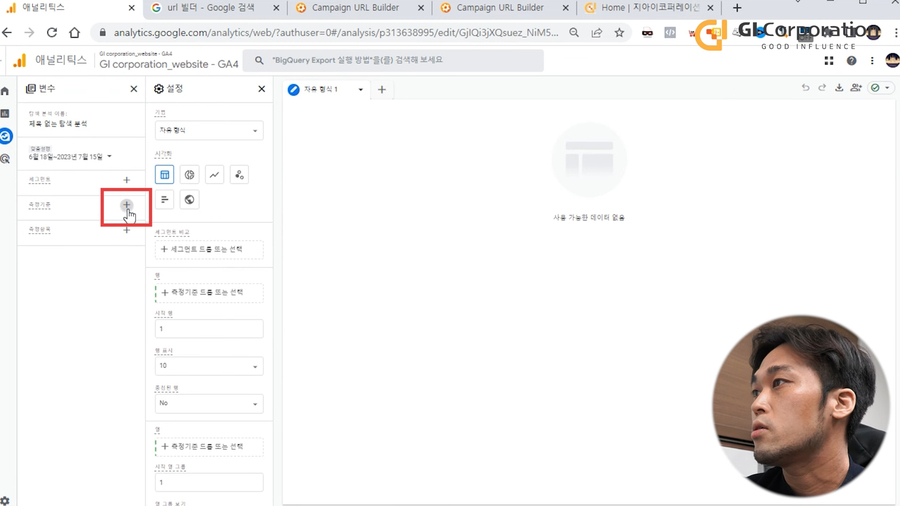The height and width of the screenshot is (506, 900).
Task: Select the line chart visualization icon
Action: point(214,174)
